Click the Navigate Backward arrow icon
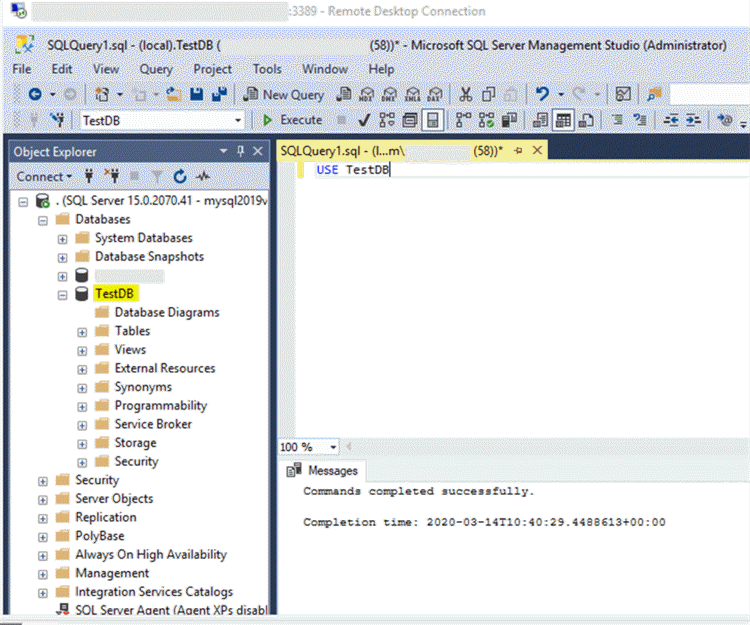Viewport: 750px width, 625px height. 35,94
